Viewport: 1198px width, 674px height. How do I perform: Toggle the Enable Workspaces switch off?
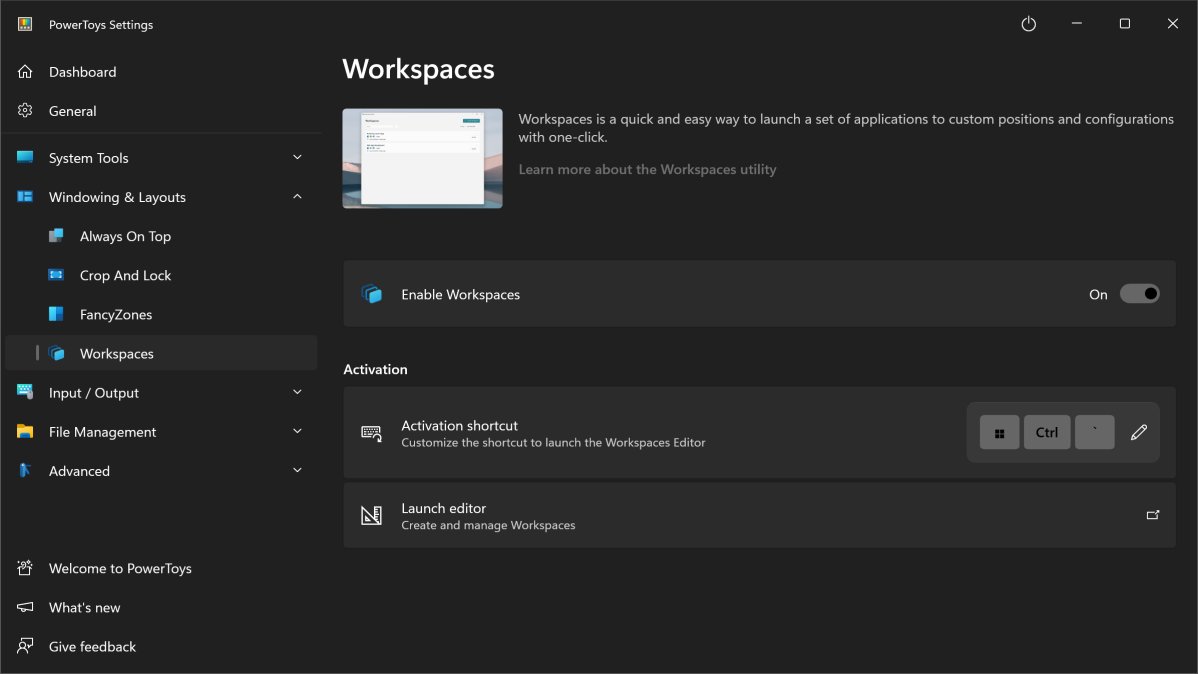(1139, 294)
